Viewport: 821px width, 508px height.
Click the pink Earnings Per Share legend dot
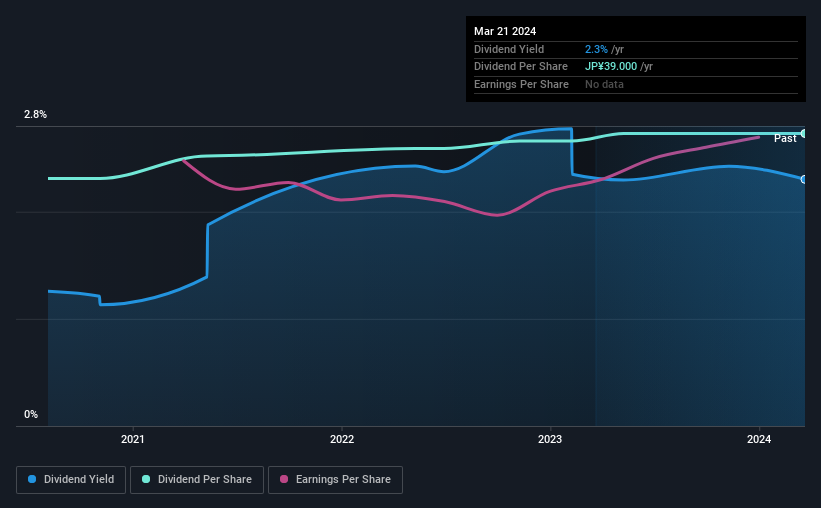pos(284,479)
